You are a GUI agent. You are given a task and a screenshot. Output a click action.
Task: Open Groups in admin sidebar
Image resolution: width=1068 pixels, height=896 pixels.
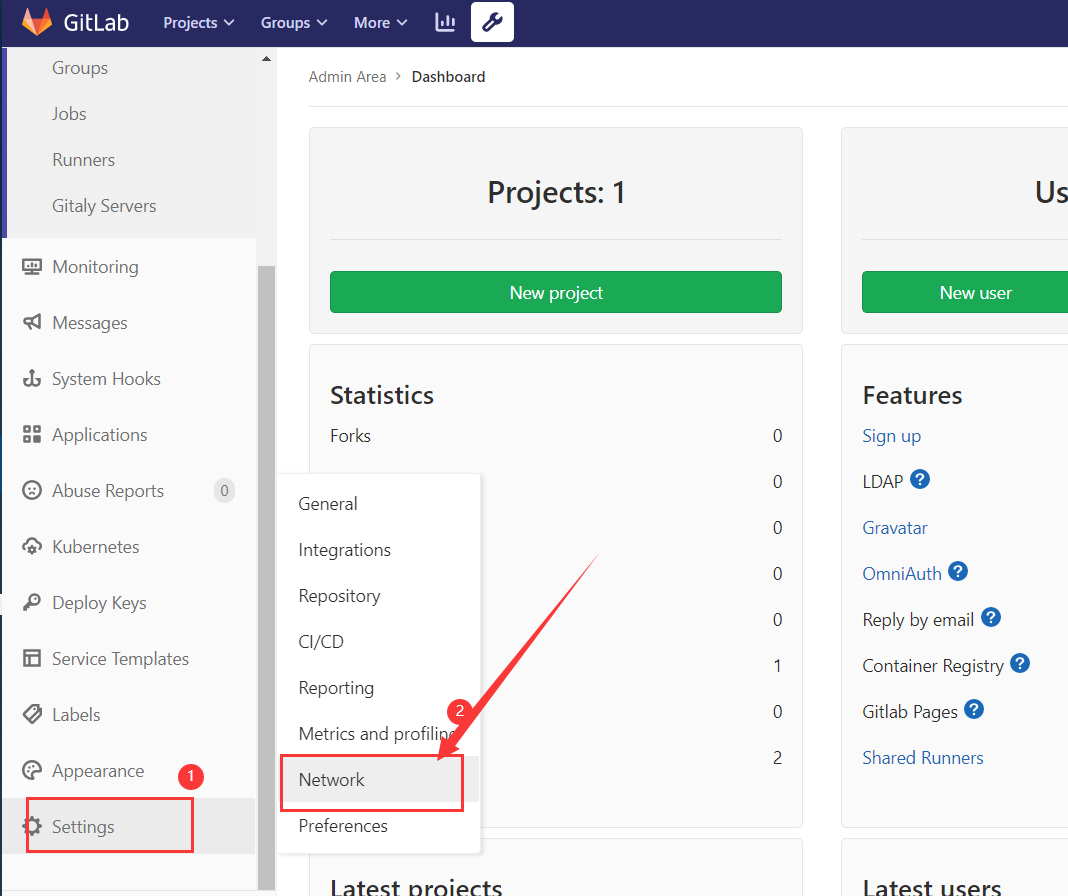[80, 67]
